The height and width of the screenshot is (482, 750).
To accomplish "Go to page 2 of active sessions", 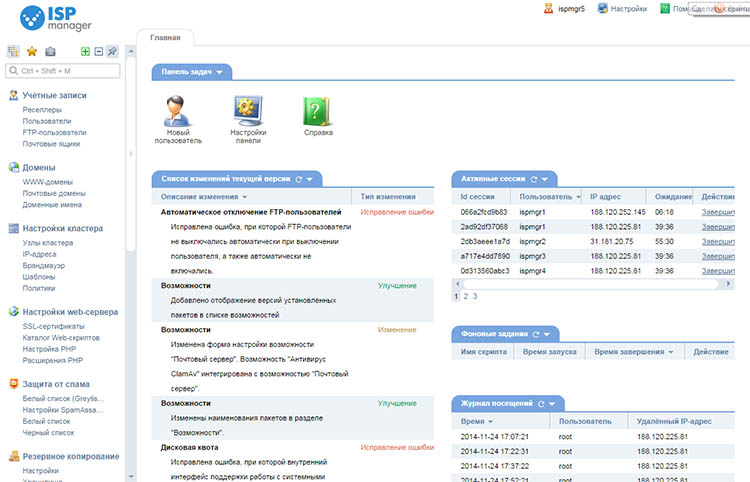I will 465,296.
